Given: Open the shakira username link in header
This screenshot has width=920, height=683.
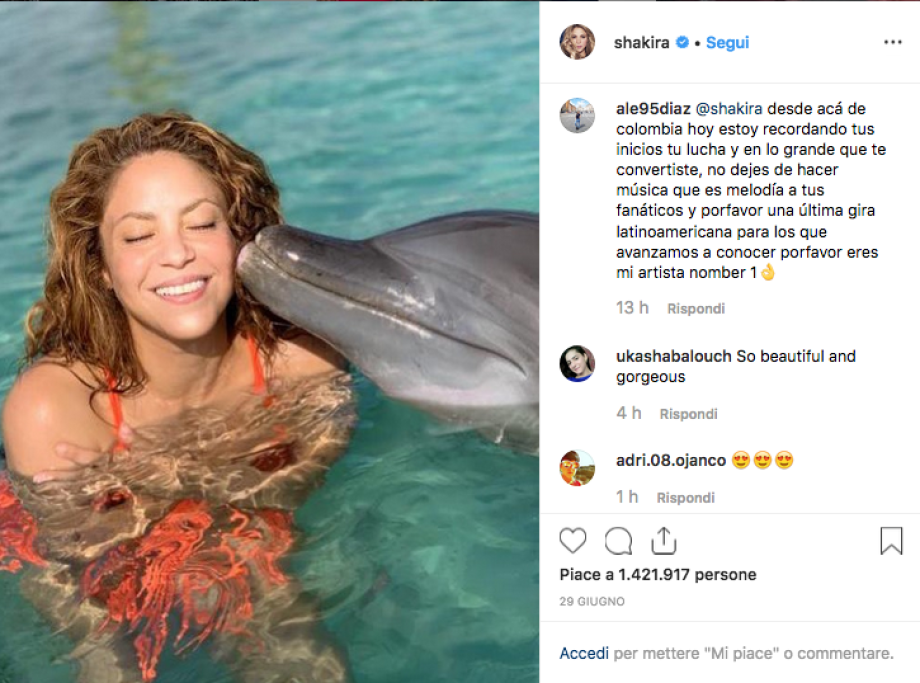Looking at the screenshot, I should [643, 43].
